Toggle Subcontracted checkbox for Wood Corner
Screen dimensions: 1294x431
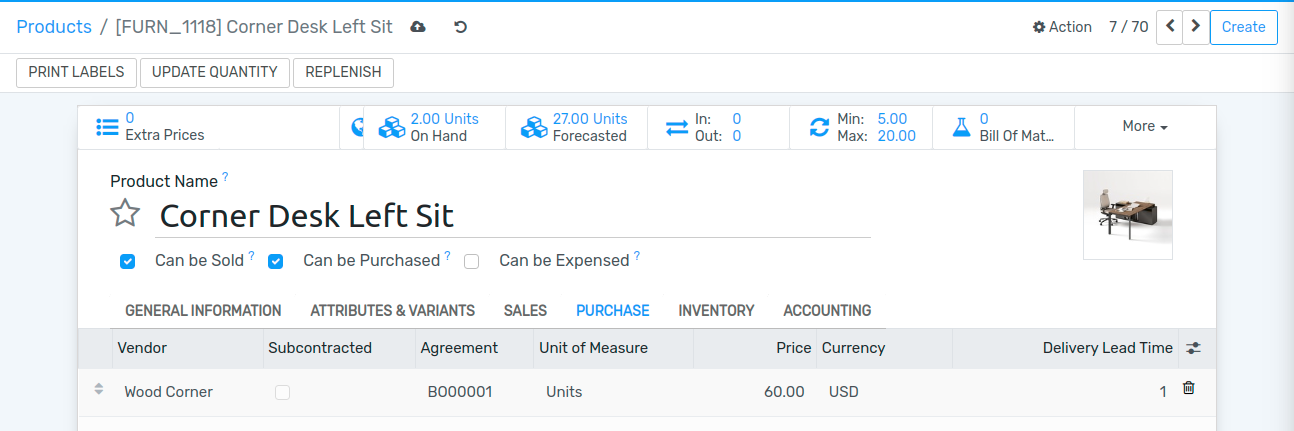(x=282, y=393)
